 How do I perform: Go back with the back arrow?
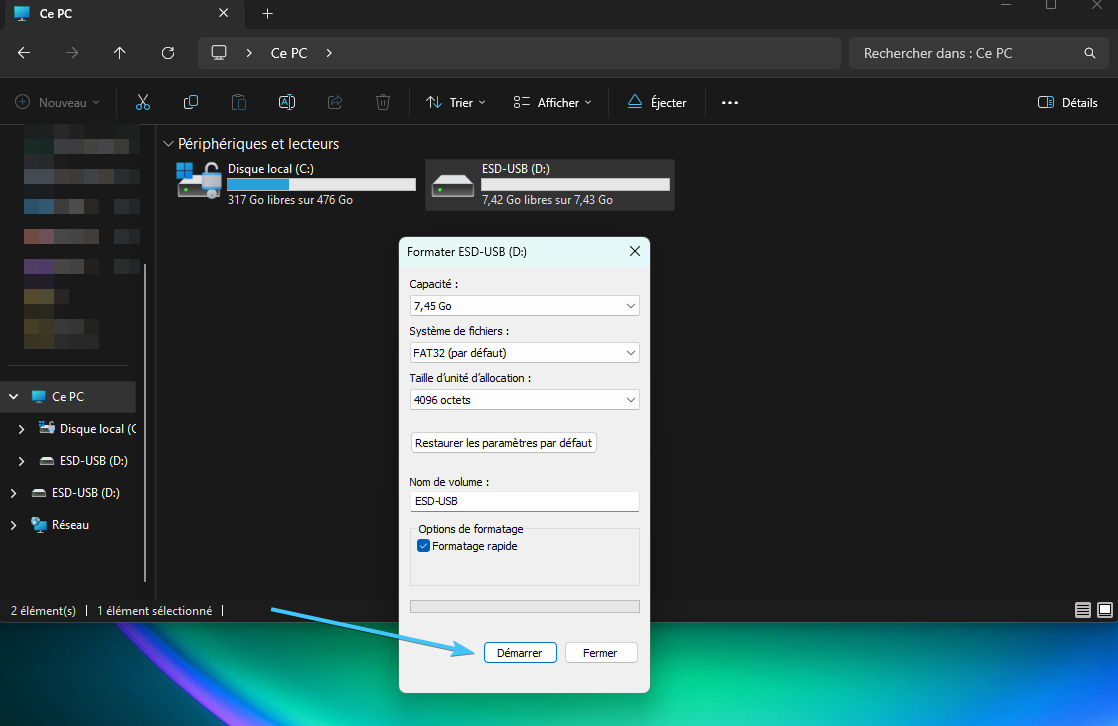[x=24, y=53]
